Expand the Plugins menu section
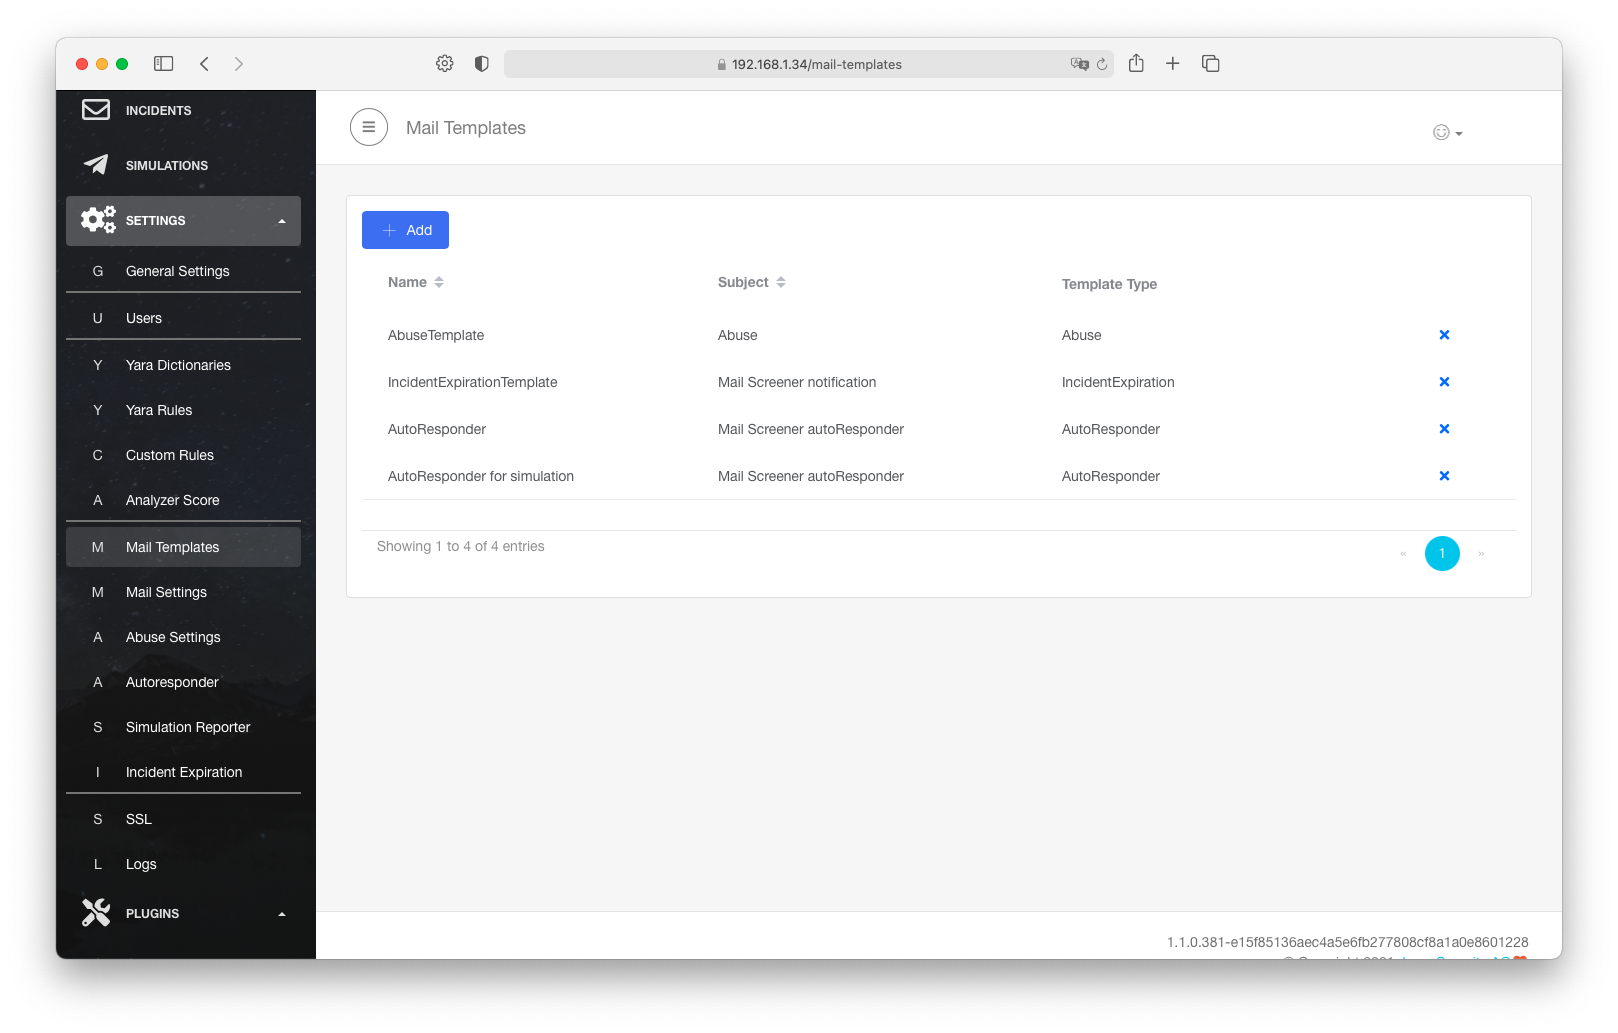This screenshot has width=1618, height=1033. pos(281,914)
